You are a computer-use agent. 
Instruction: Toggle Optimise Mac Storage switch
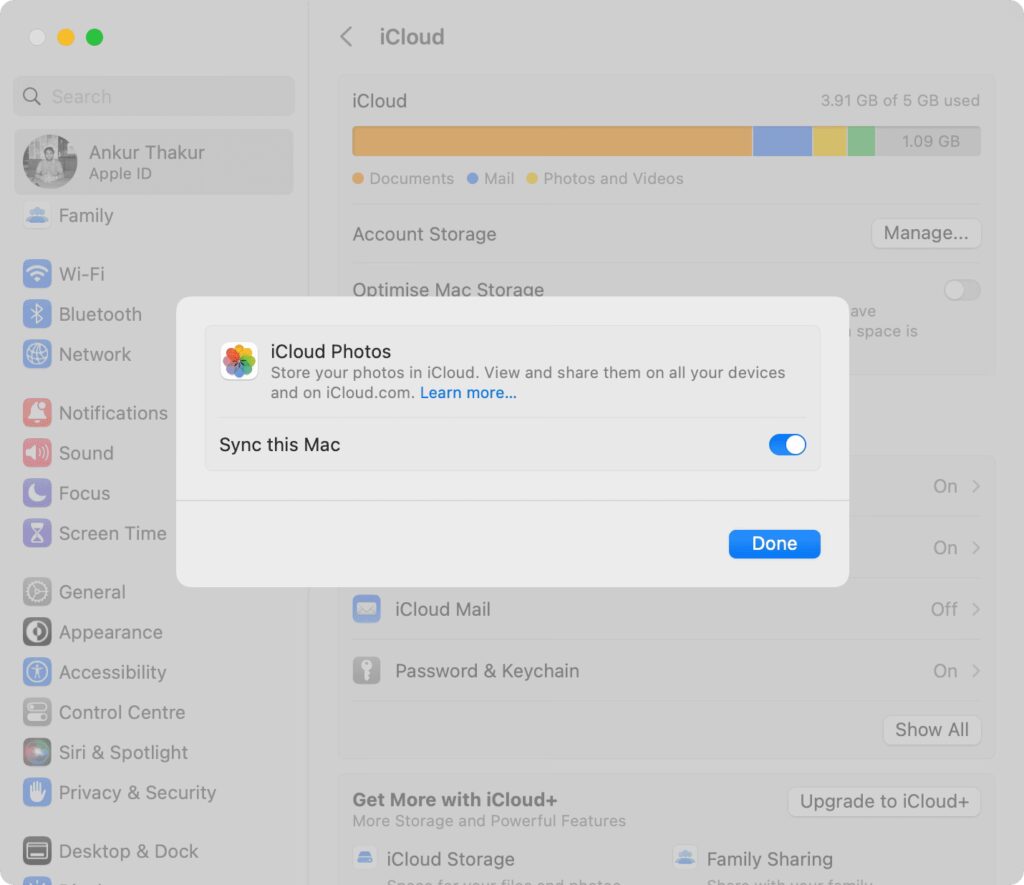[962, 290]
